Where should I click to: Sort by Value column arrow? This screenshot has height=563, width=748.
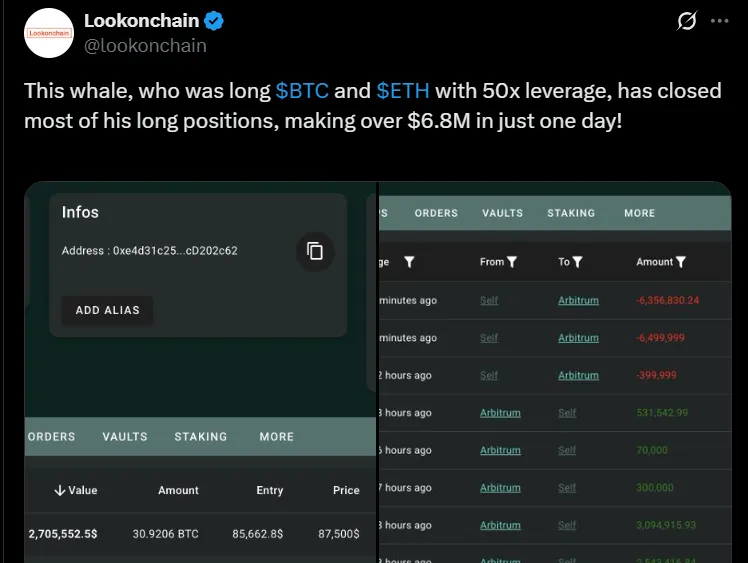point(60,490)
